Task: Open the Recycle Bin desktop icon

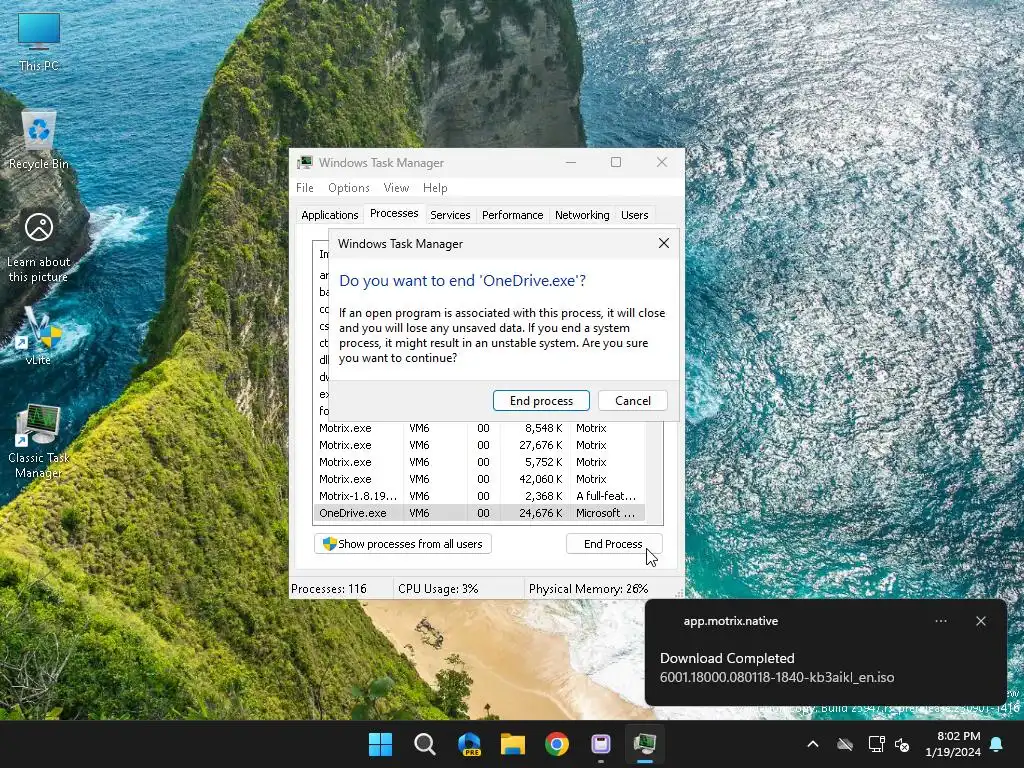Action: 39,140
